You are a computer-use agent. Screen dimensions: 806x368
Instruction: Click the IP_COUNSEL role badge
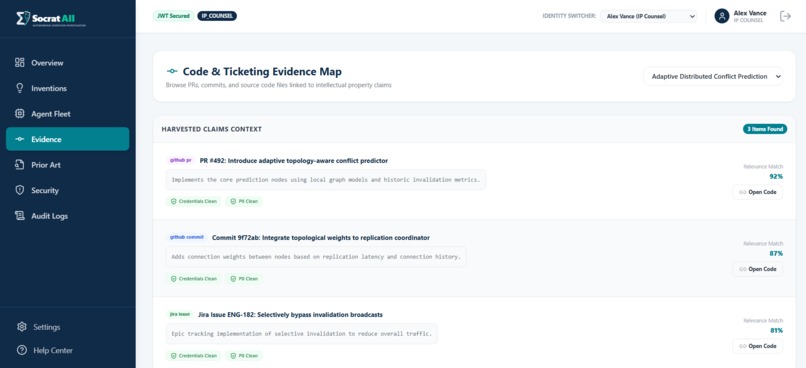pyautogui.click(x=217, y=16)
